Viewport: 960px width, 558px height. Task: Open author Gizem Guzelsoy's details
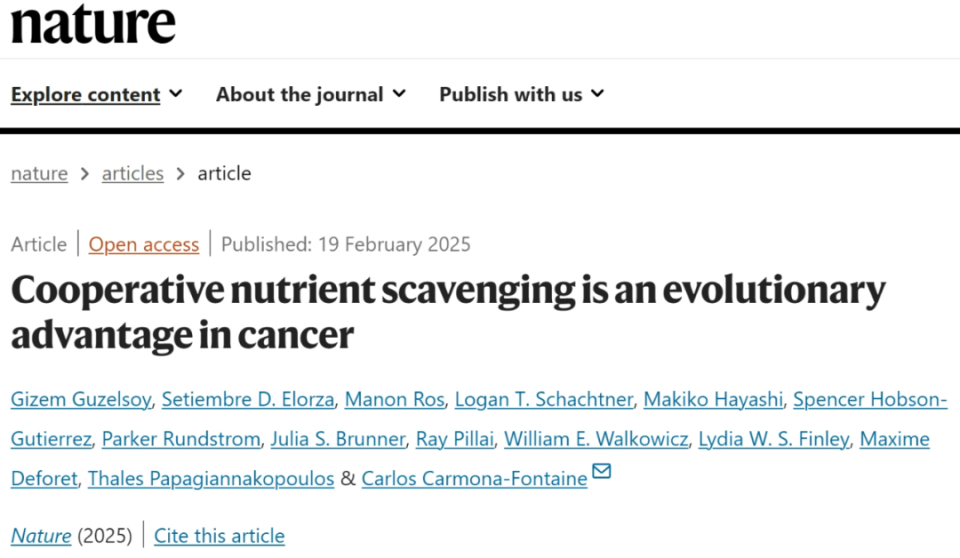click(x=81, y=400)
